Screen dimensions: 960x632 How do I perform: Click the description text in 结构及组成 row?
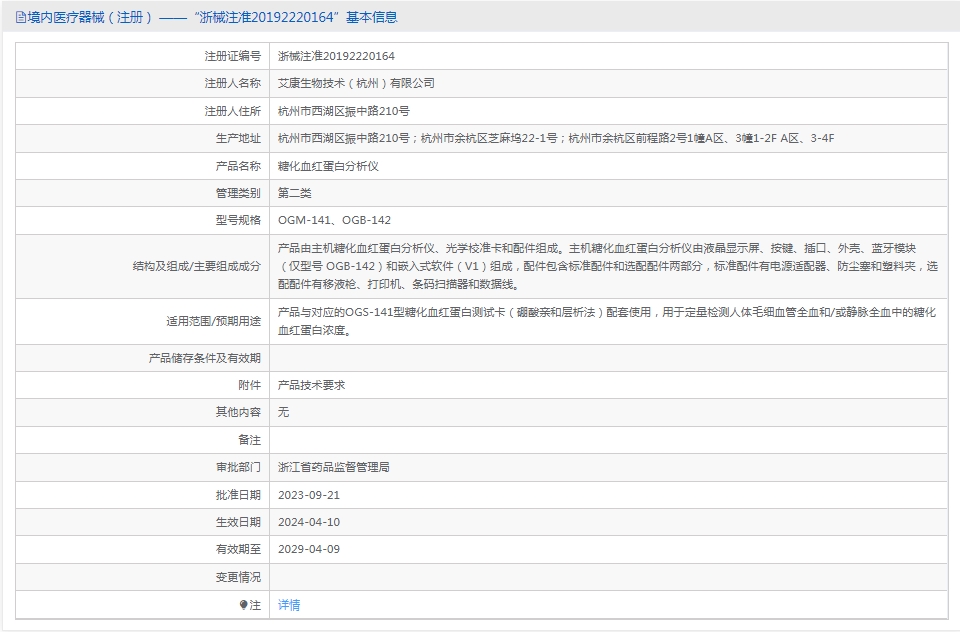[608, 266]
